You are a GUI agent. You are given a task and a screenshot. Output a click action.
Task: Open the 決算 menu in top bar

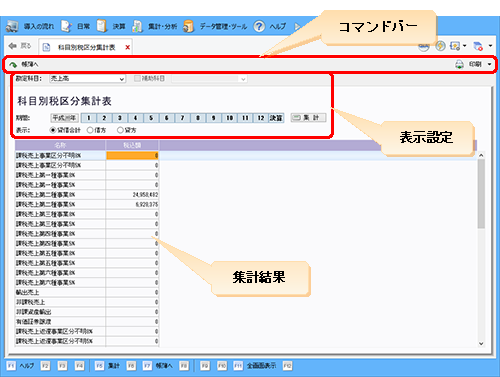coord(111,26)
